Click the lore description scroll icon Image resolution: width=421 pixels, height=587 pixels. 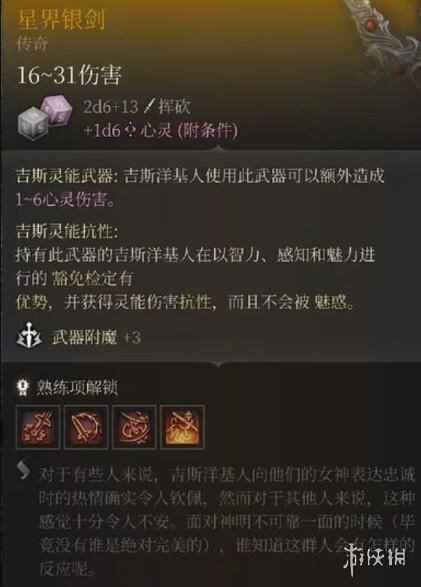24,470
